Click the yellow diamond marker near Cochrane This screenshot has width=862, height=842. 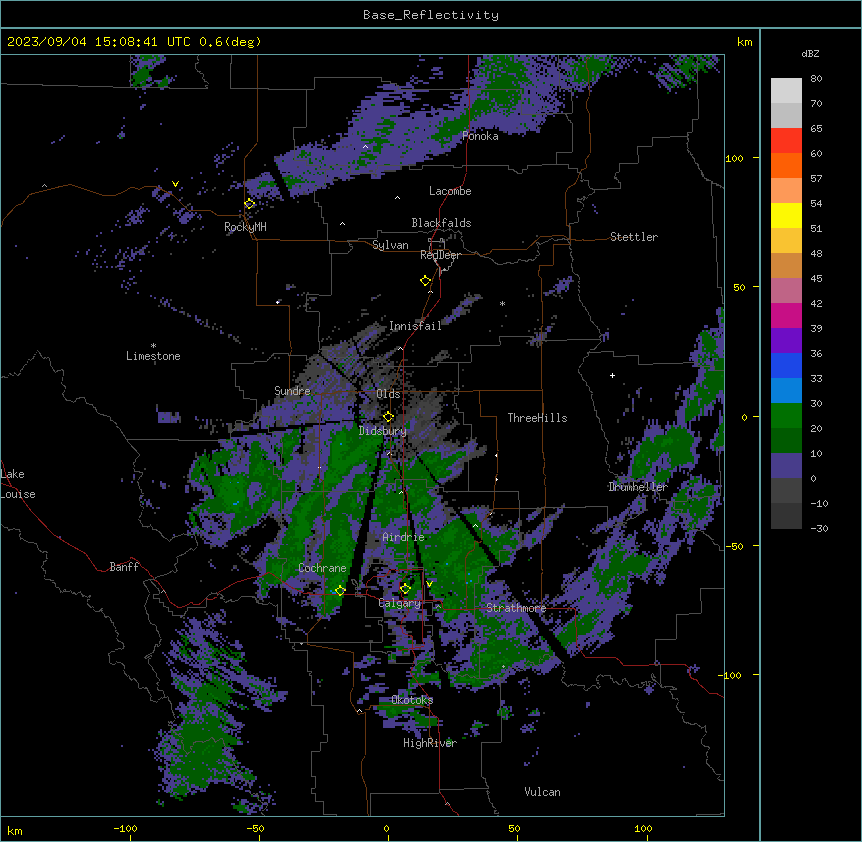(x=340, y=590)
